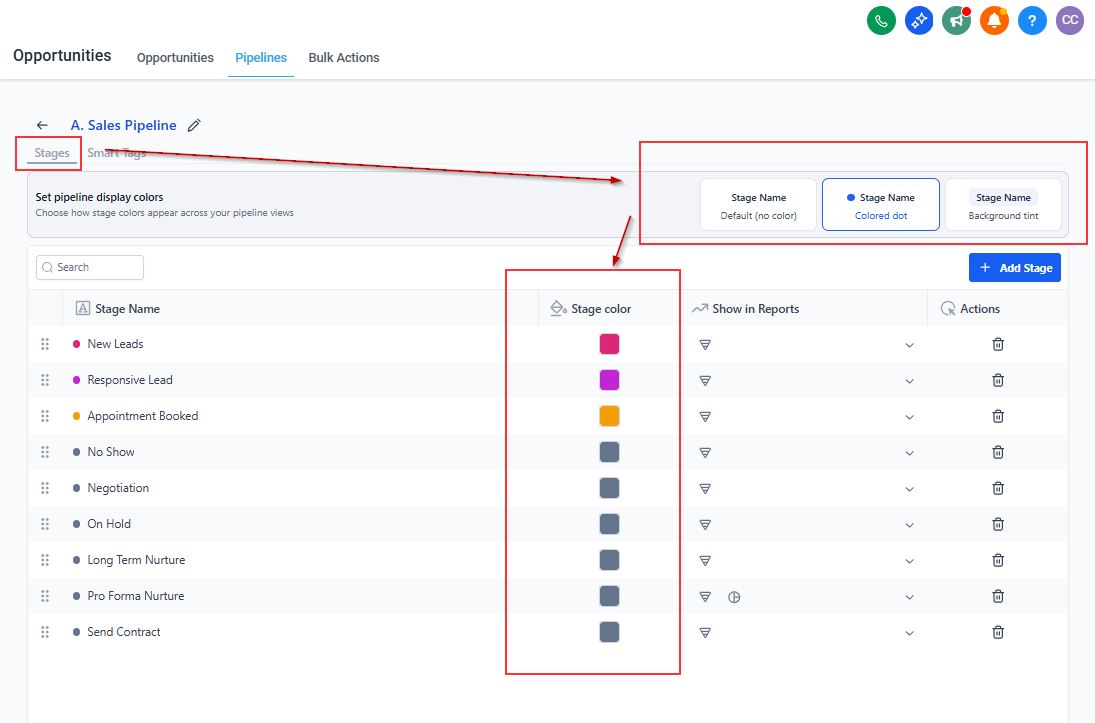This screenshot has width=1095, height=723.
Task: Click the back arrow next to pipeline name
Action: (x=42, y=126)
